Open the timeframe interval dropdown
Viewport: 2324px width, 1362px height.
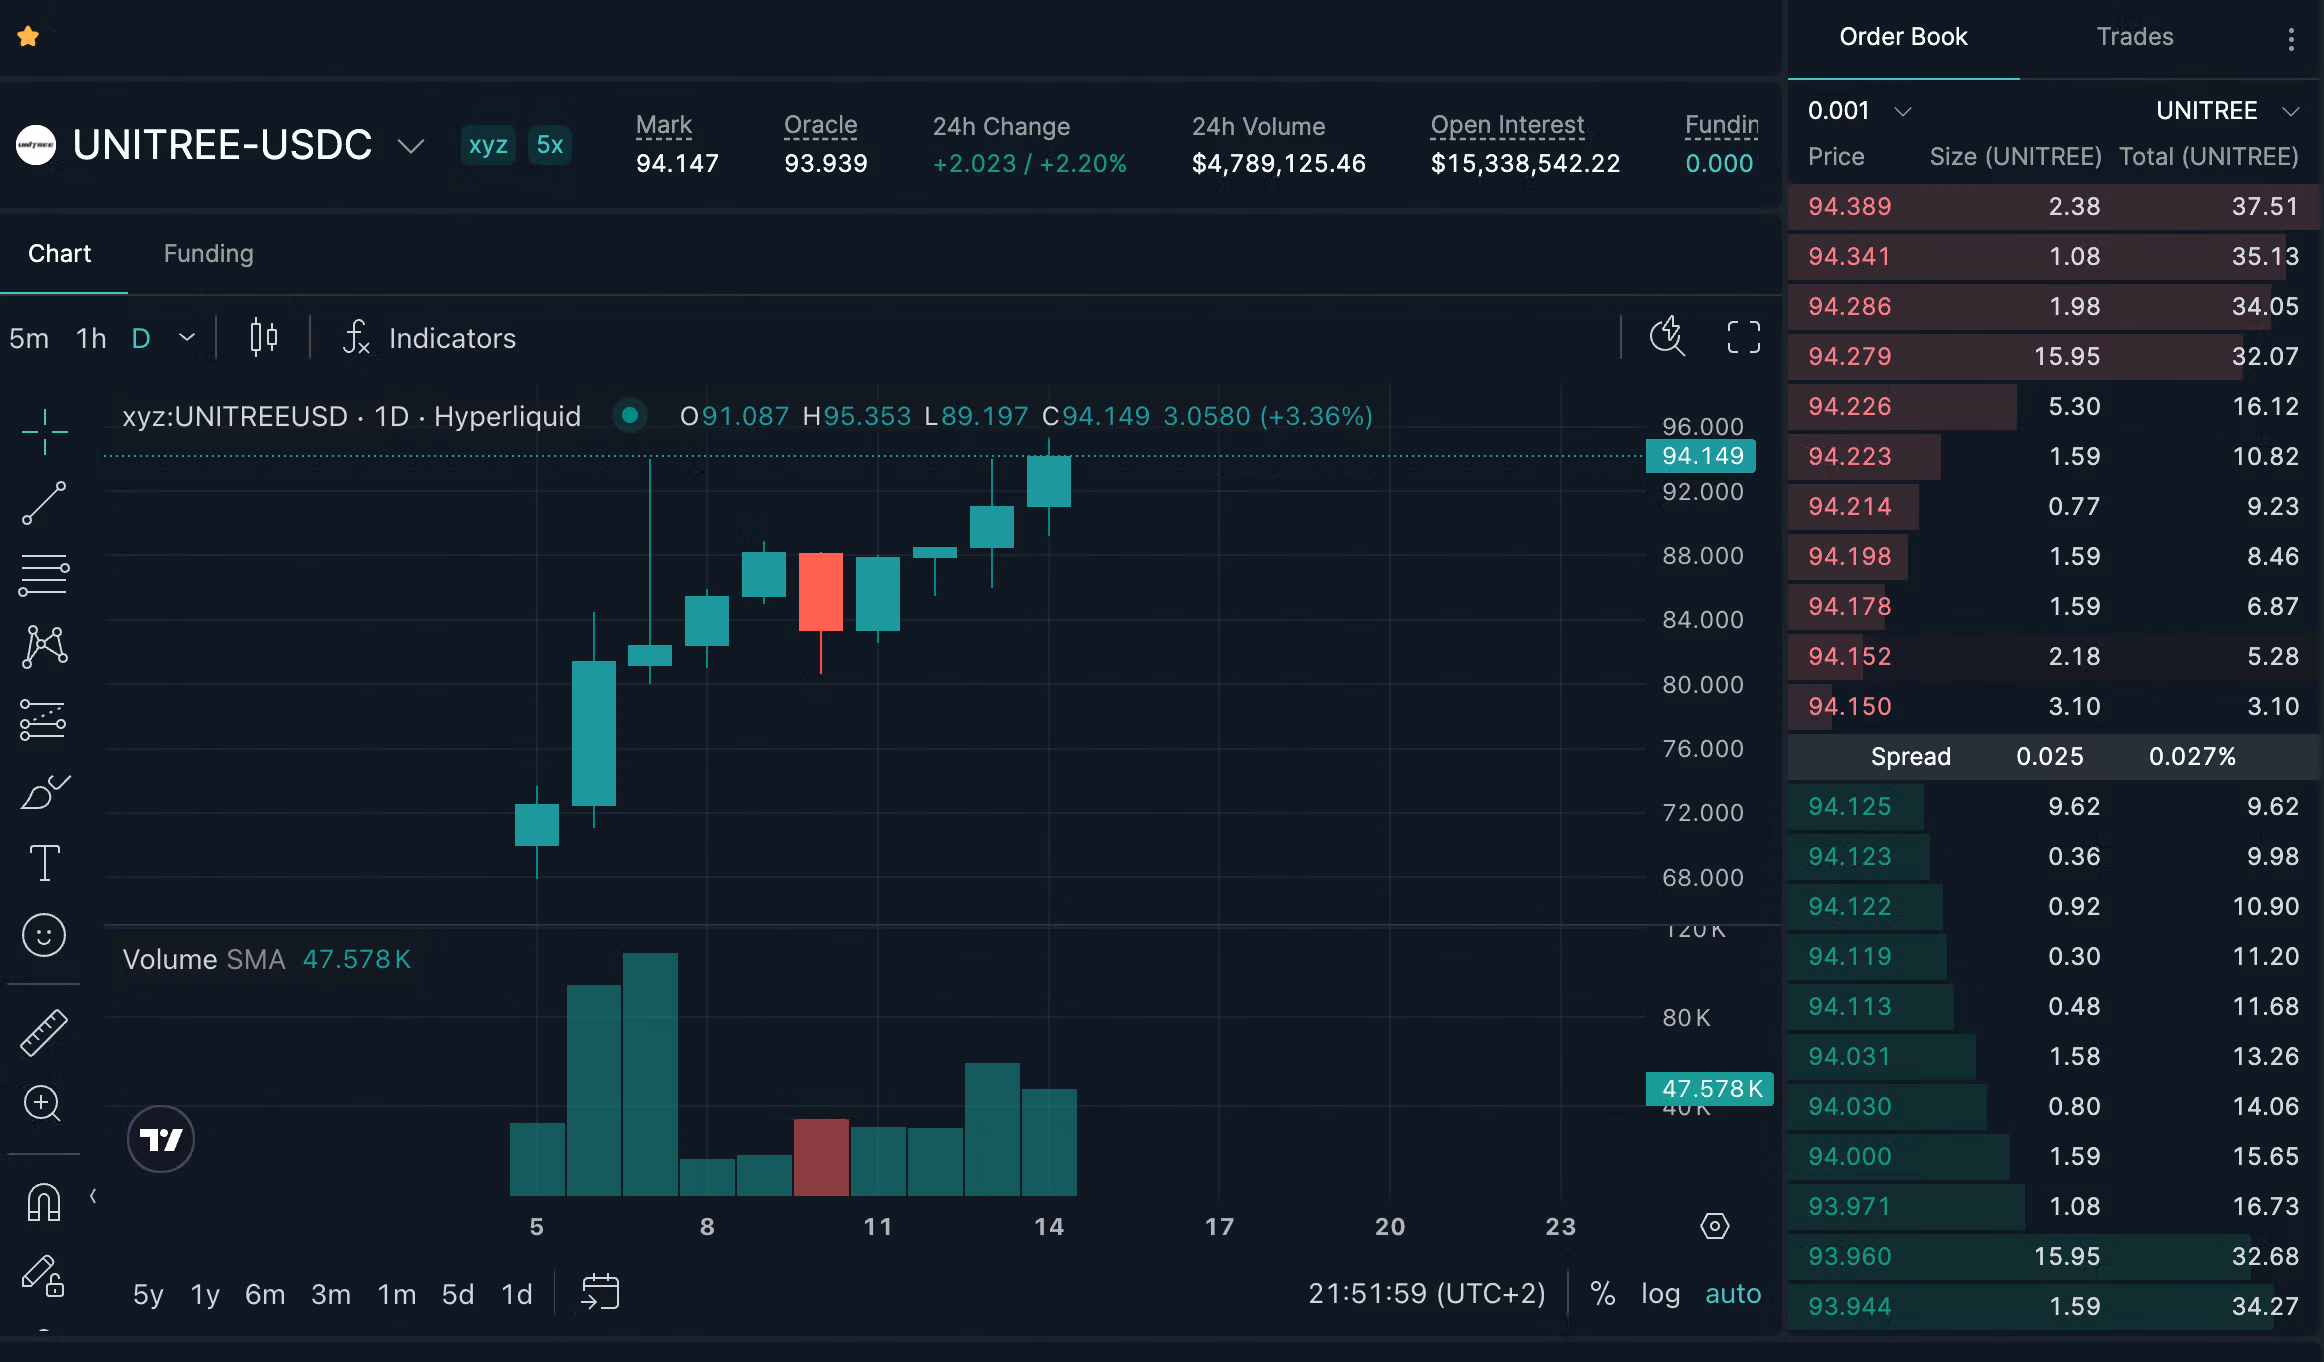[x=187, y=338]
